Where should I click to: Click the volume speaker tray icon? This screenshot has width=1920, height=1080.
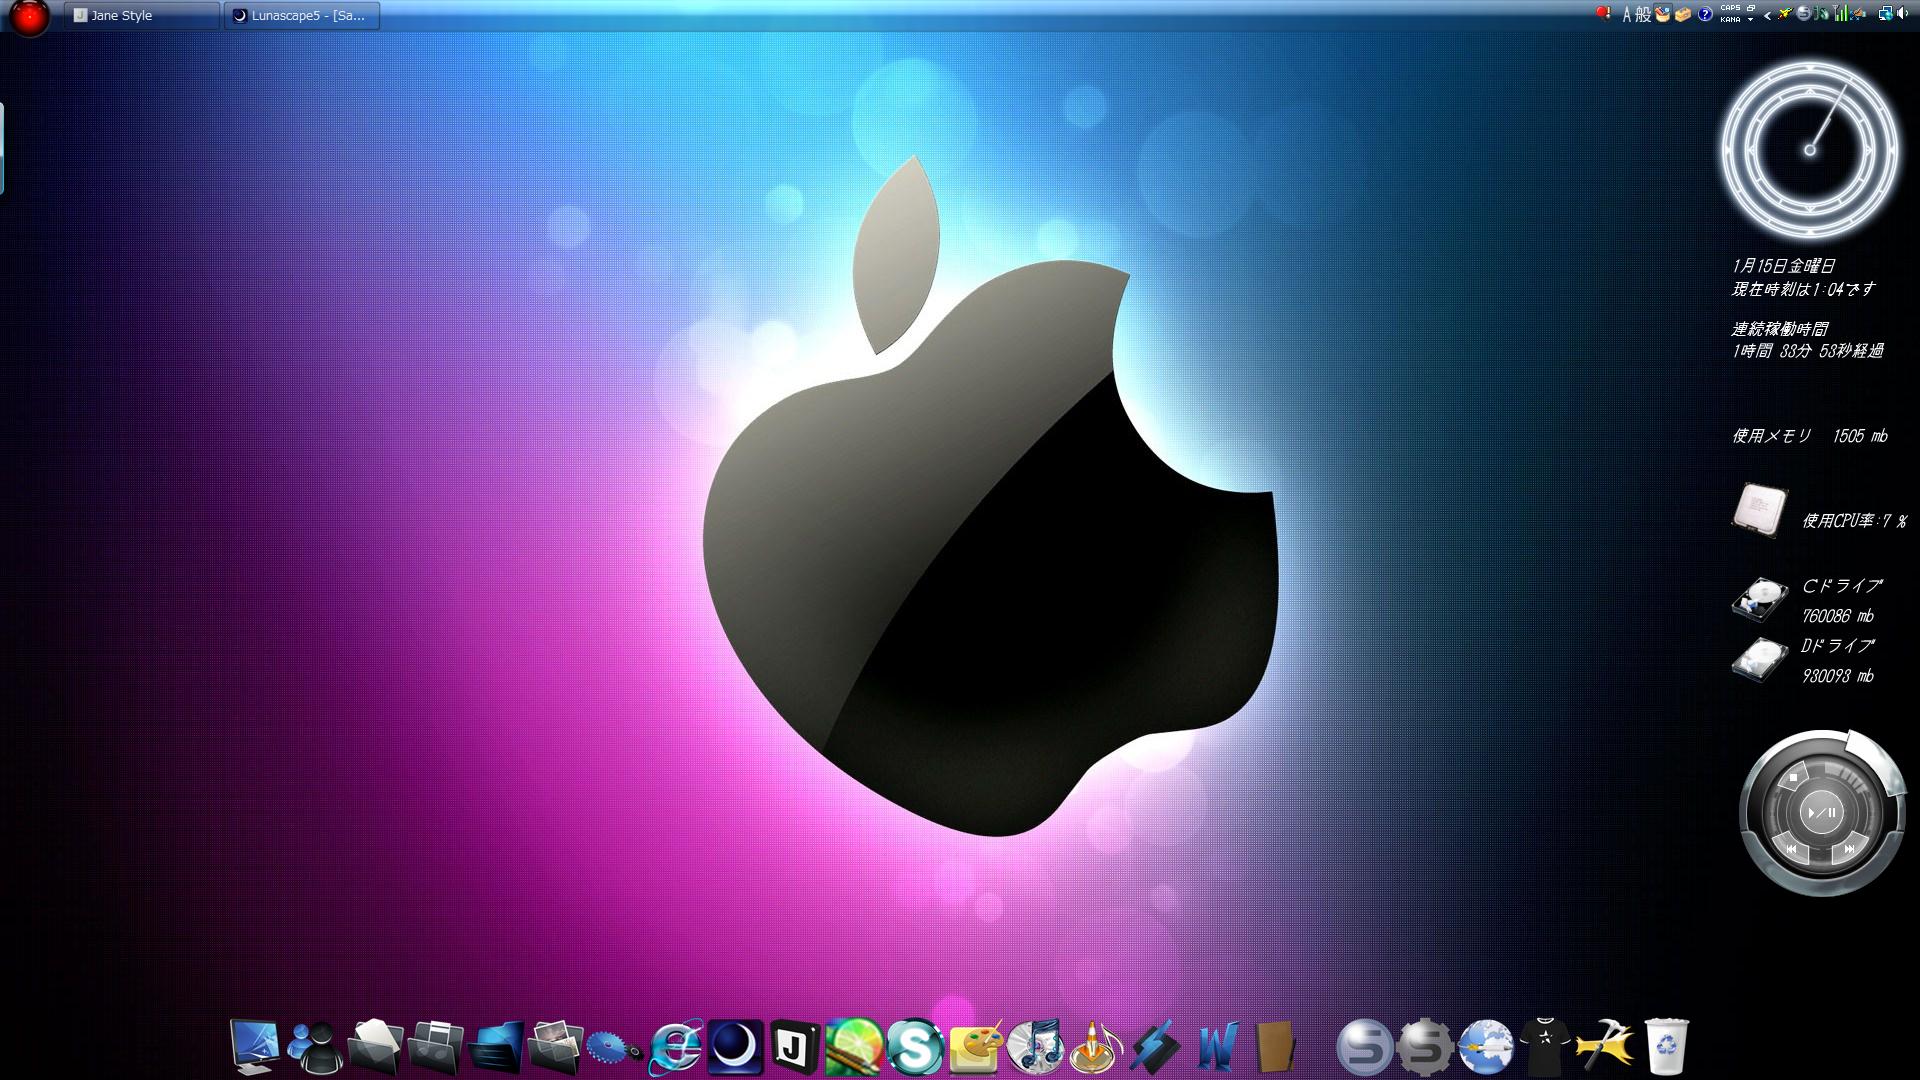click(1902, 14)
